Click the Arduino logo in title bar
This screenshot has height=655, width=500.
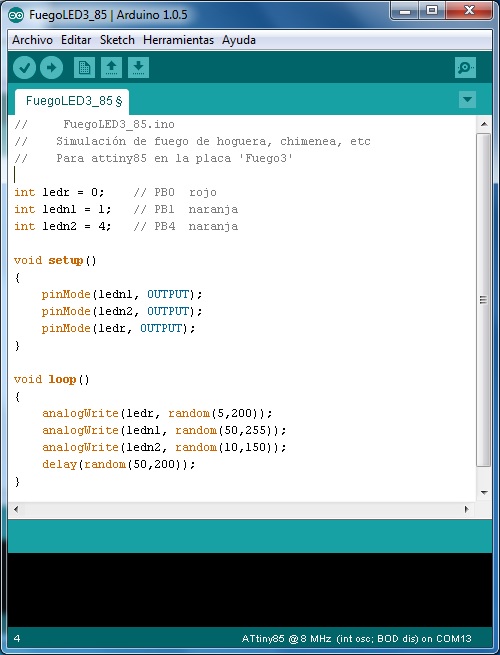pyautogui.click(x=16, y=15)
